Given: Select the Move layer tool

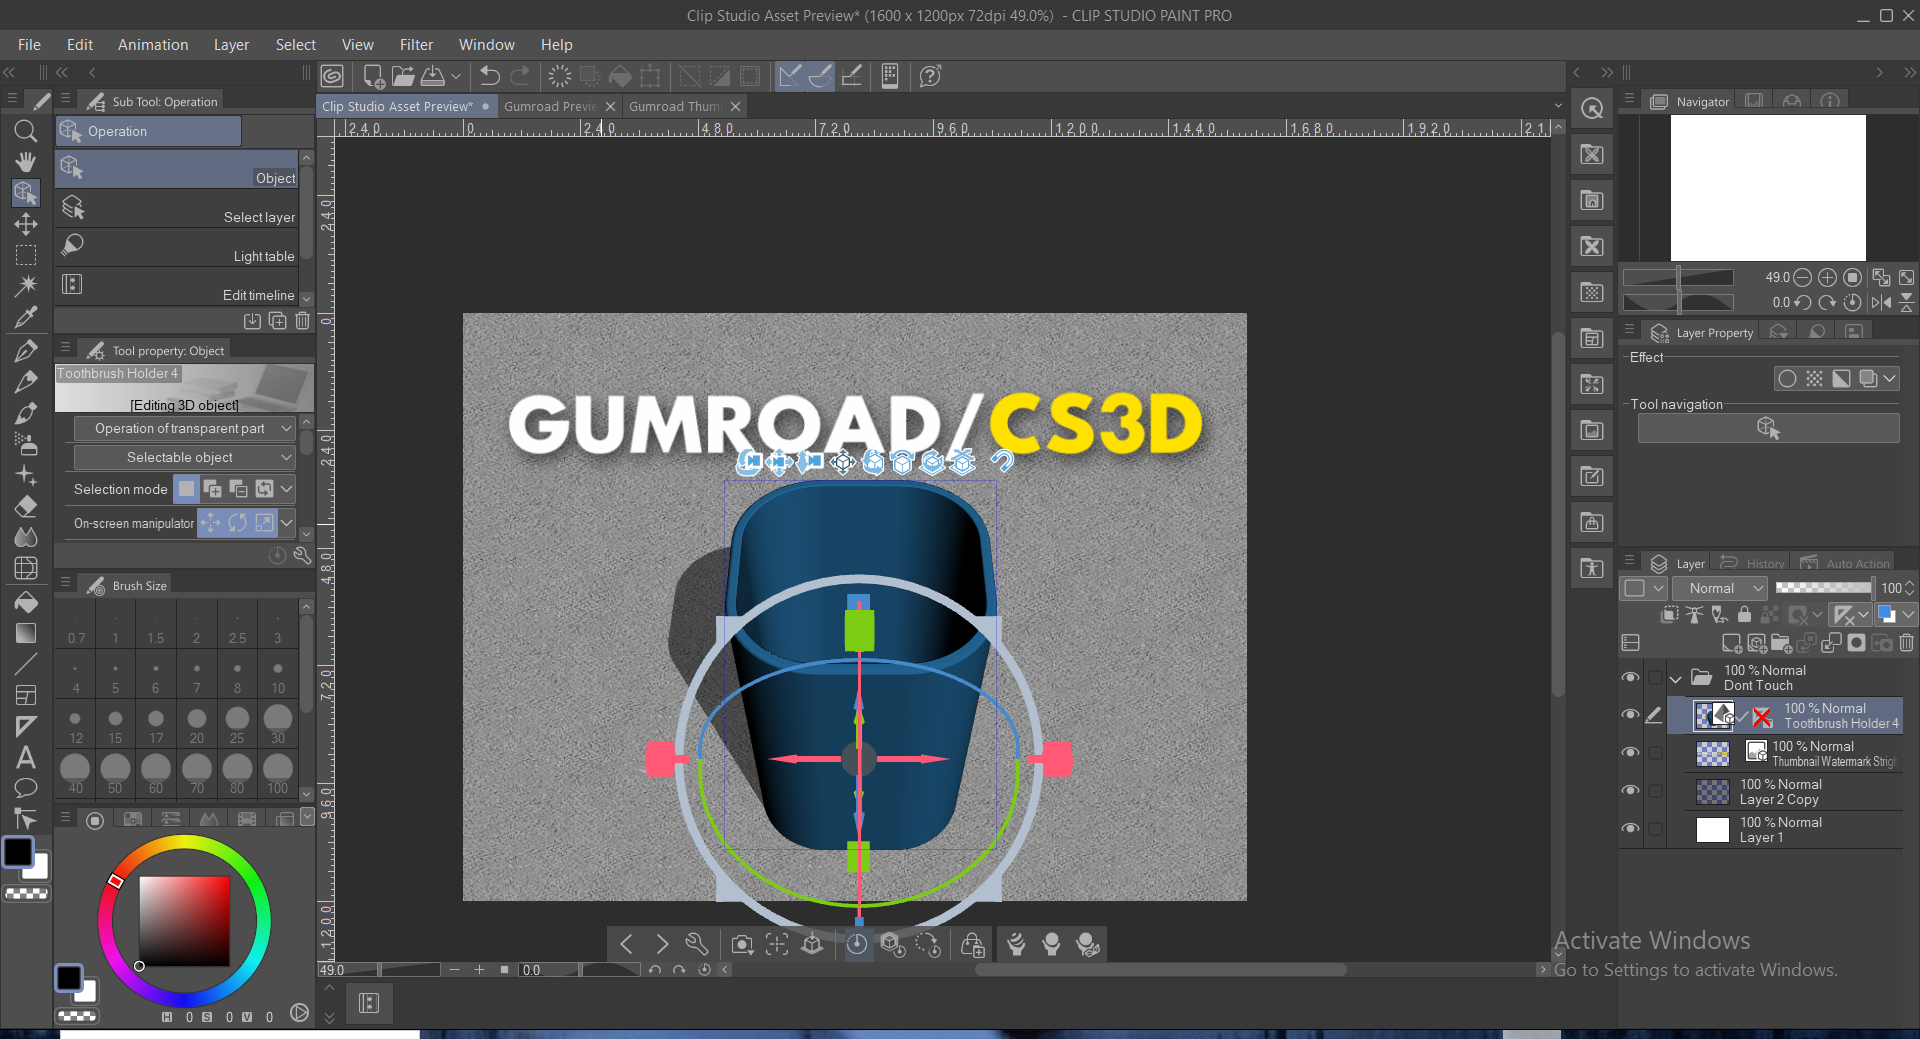Looking at the screenshot, I should point(26,224).
